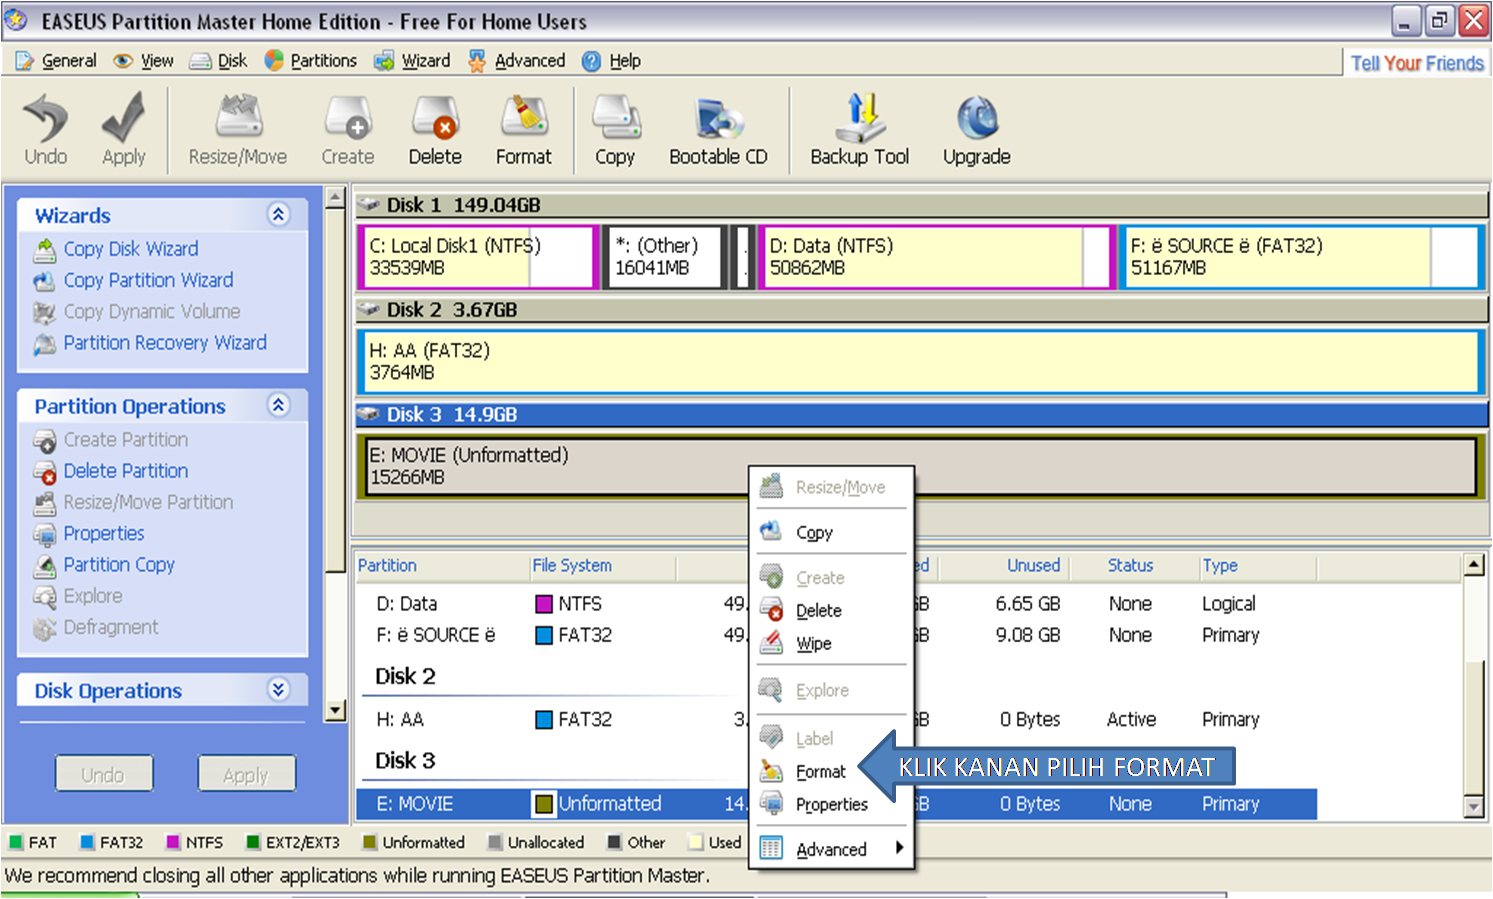
Task: Choose Format from the context menu
Action: coord(832,771)
